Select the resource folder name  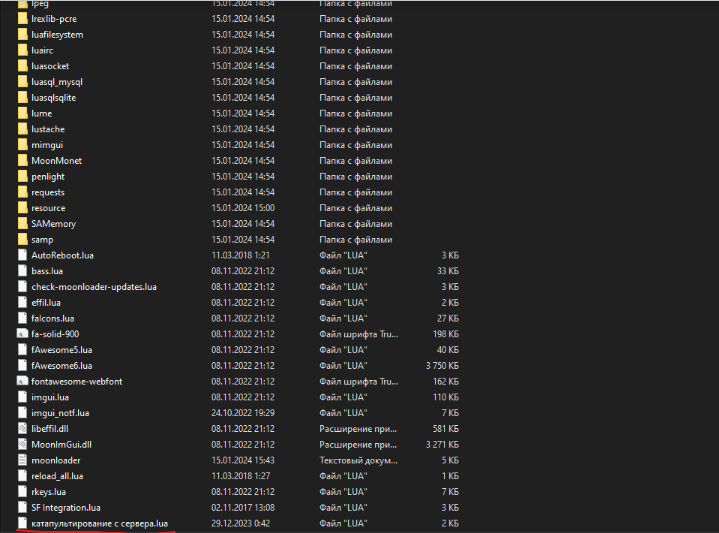[48, 208]
